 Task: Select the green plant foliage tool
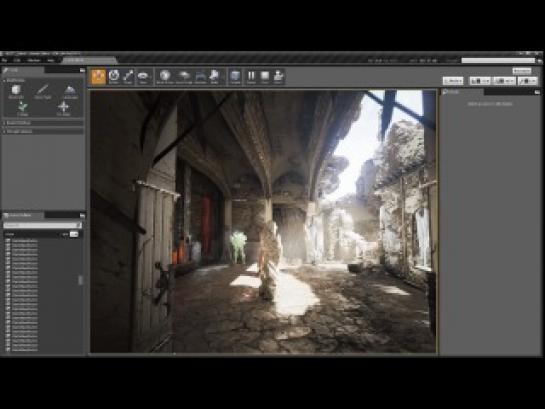tap(23, 108)
